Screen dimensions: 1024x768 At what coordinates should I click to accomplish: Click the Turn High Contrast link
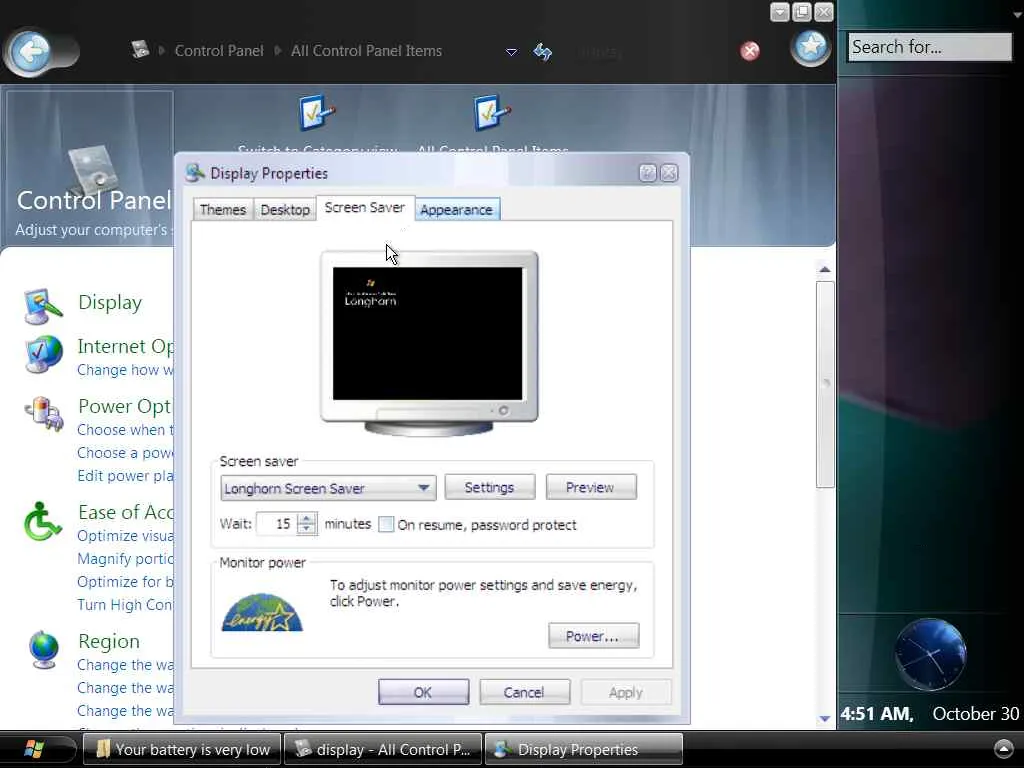pos(125,605)
